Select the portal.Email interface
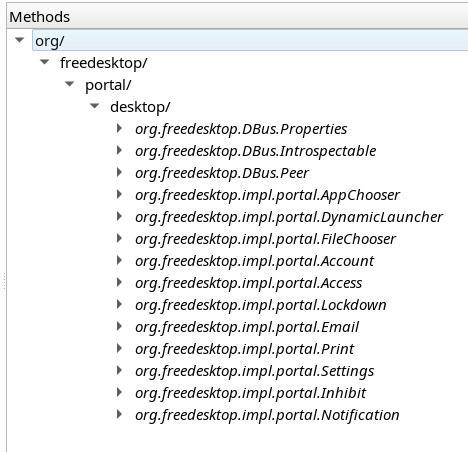 tap(247, 327)
